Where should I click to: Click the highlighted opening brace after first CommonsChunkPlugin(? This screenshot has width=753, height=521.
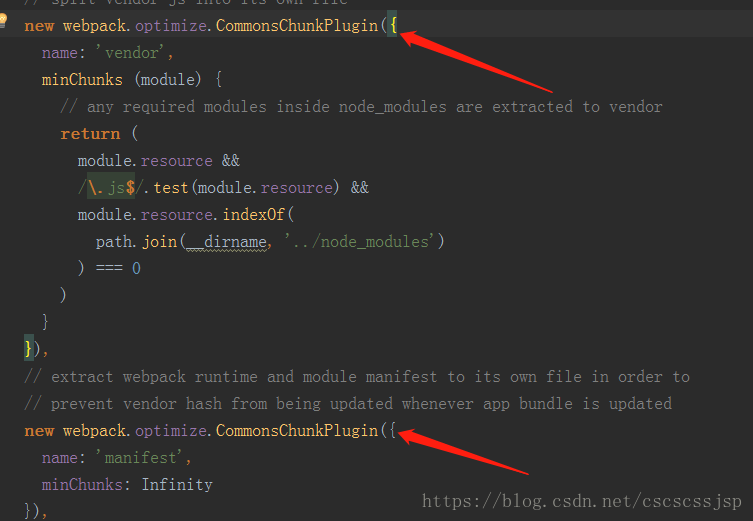(x=393, y=25)
